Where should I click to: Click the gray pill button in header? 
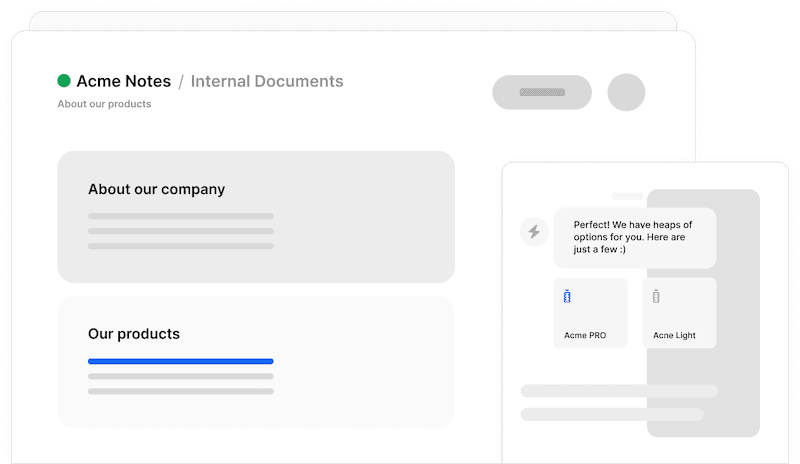(542, 92)
